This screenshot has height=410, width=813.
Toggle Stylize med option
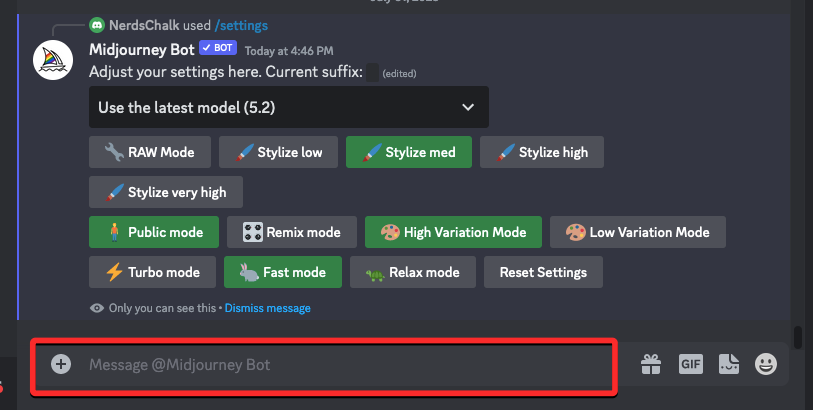[409, 152]
